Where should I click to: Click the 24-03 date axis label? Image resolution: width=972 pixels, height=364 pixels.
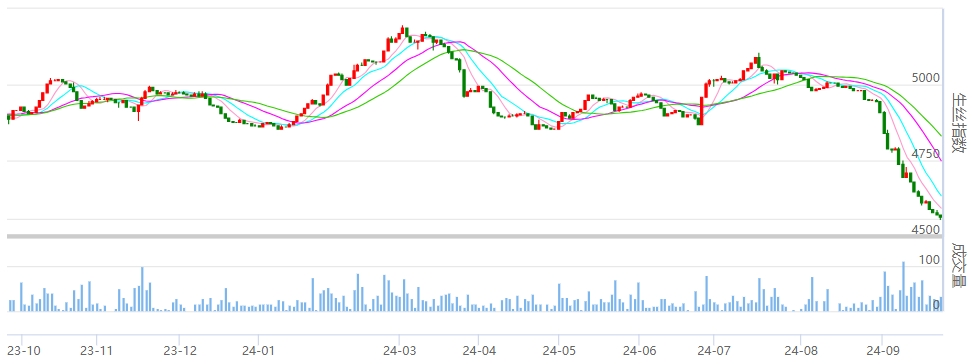[x=400, y=351]
